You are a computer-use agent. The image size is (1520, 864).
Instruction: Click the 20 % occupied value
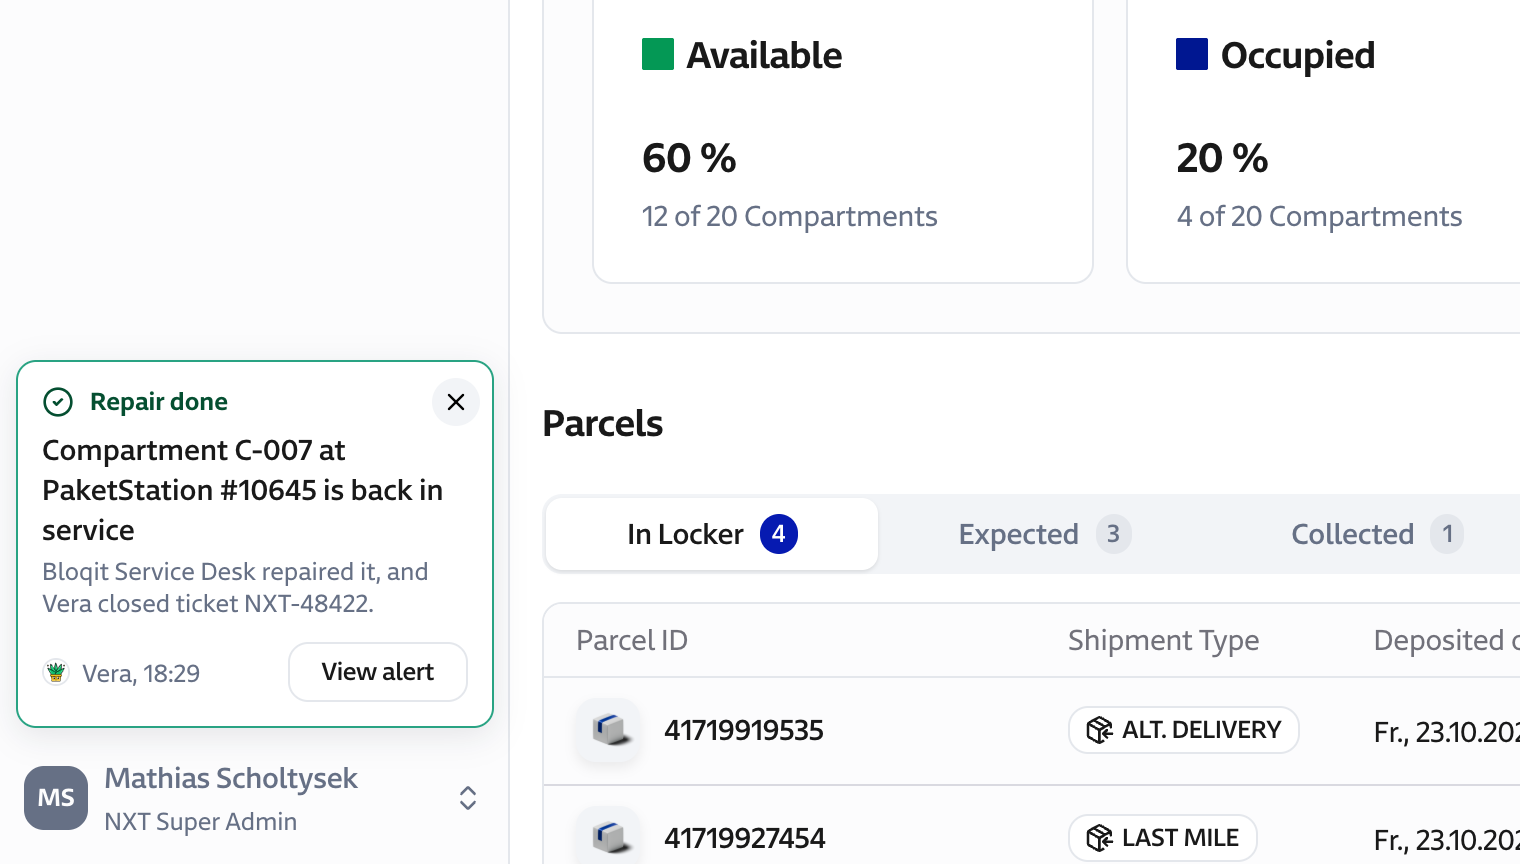click(1222, 158)
